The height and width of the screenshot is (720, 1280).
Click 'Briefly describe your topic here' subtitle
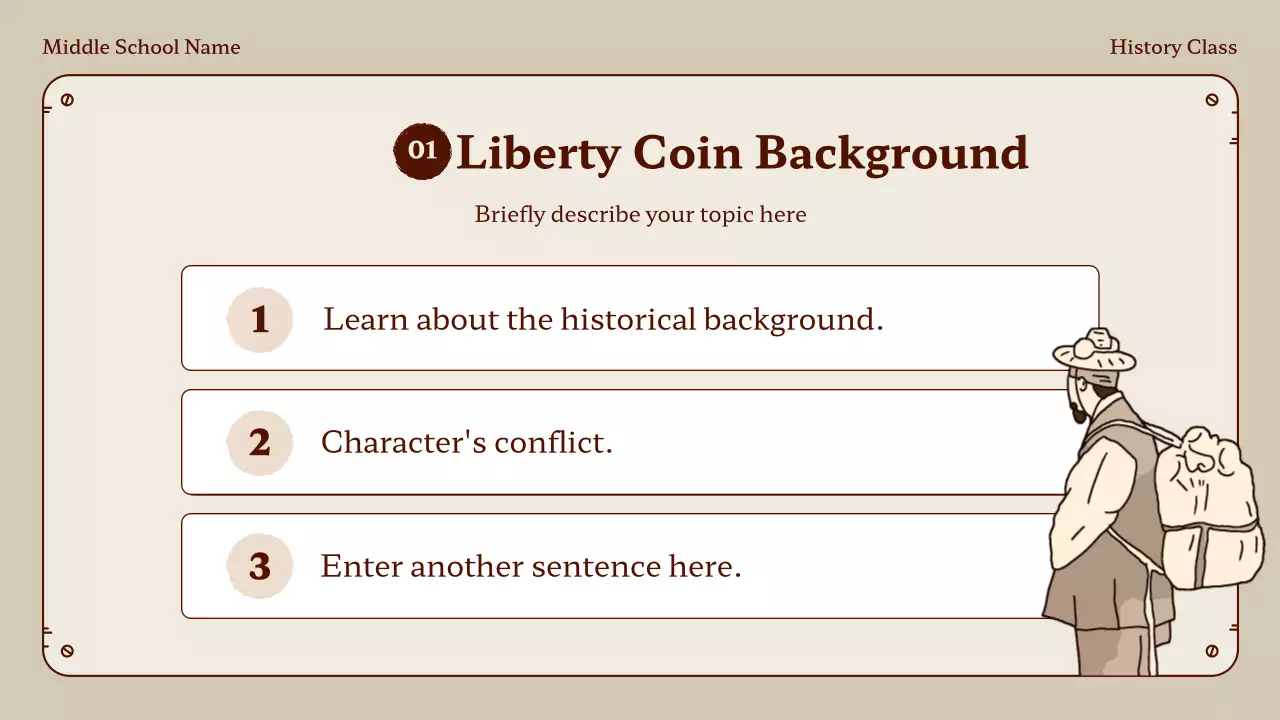(640, 214)
